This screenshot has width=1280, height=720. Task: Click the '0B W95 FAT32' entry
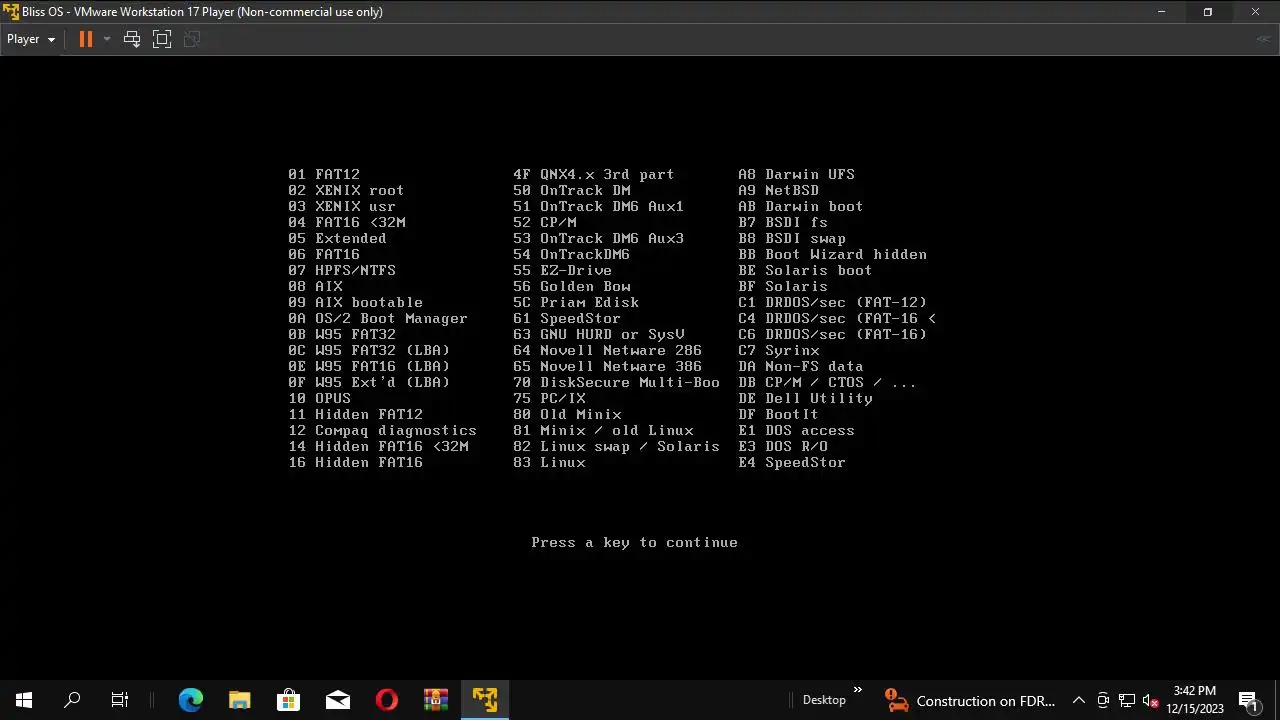click(x=342, y=334)
